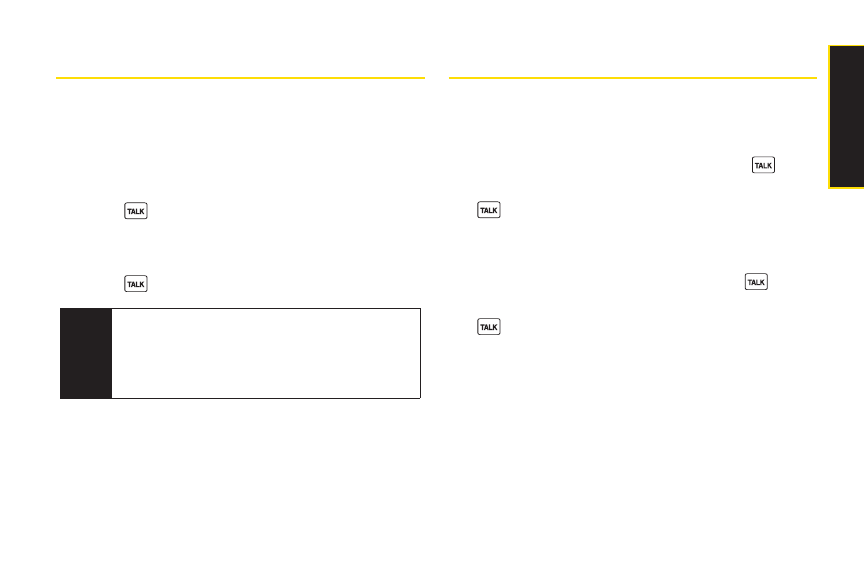Click inside the white note box content area
The image size is (864, 576).
point(266,353)
